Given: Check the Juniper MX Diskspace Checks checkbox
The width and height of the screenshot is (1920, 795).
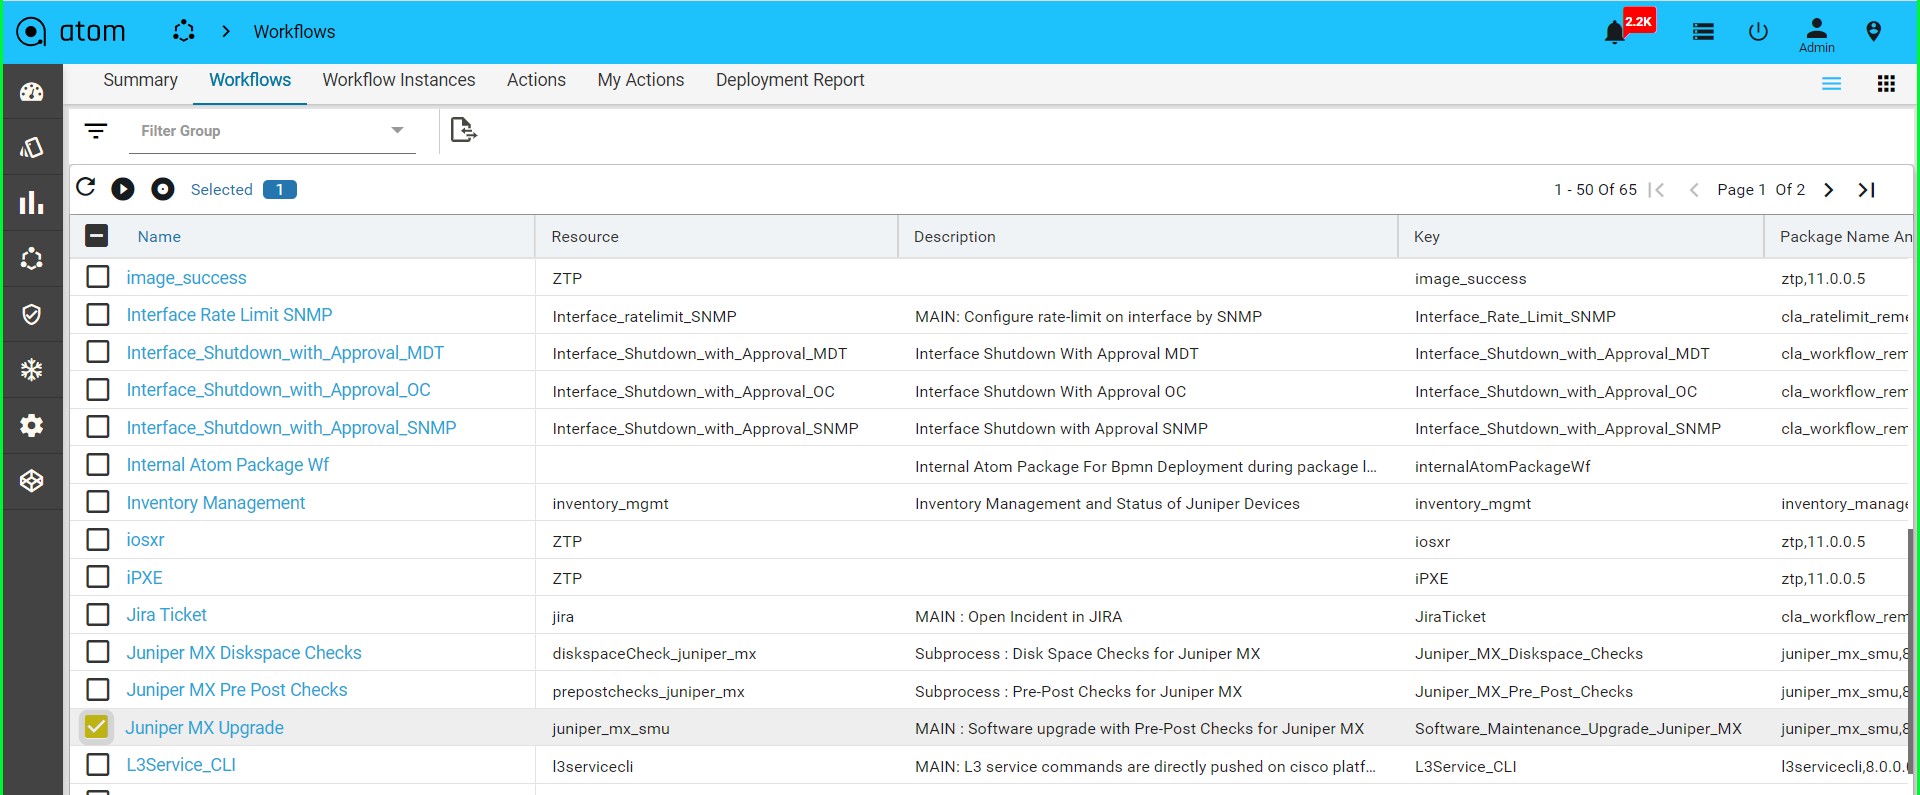Looking at the screenshot, I should pos(98,652).
